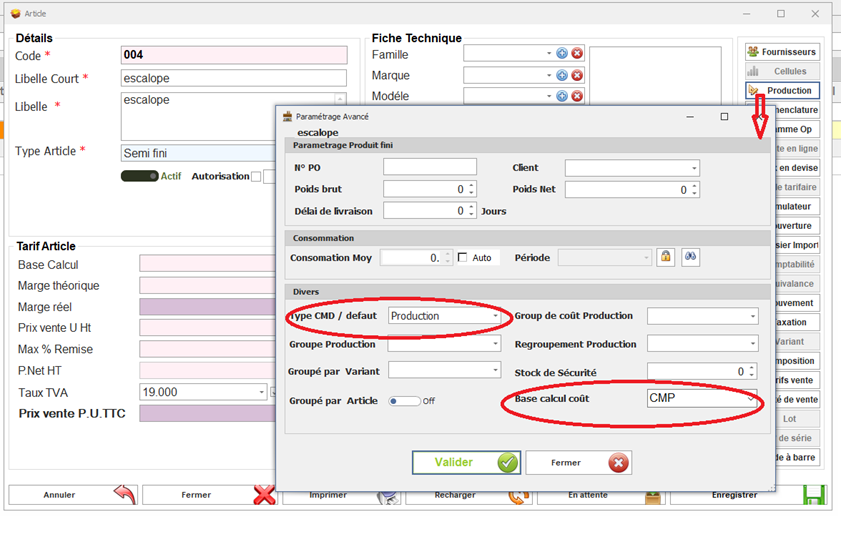Click Fermer in the Paramétrage Avancé dialog

(x=578, y=463)
